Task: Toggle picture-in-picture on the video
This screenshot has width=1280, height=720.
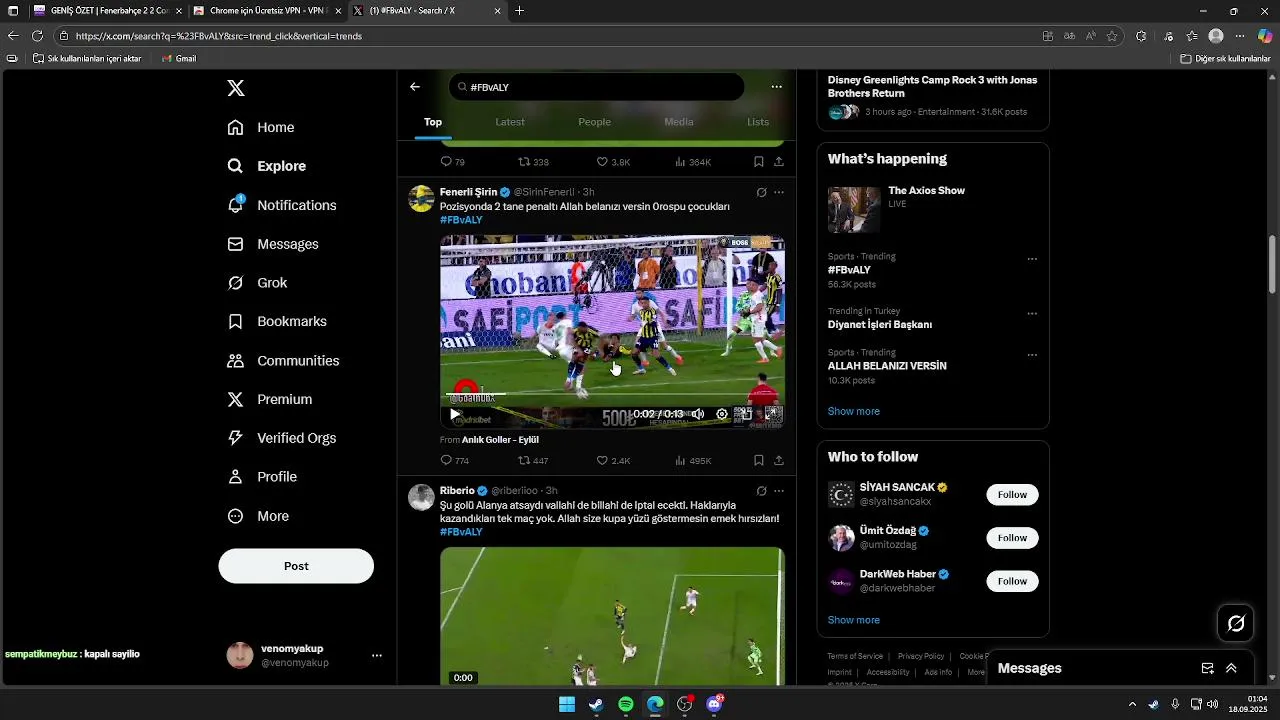Action: (746, 414)
